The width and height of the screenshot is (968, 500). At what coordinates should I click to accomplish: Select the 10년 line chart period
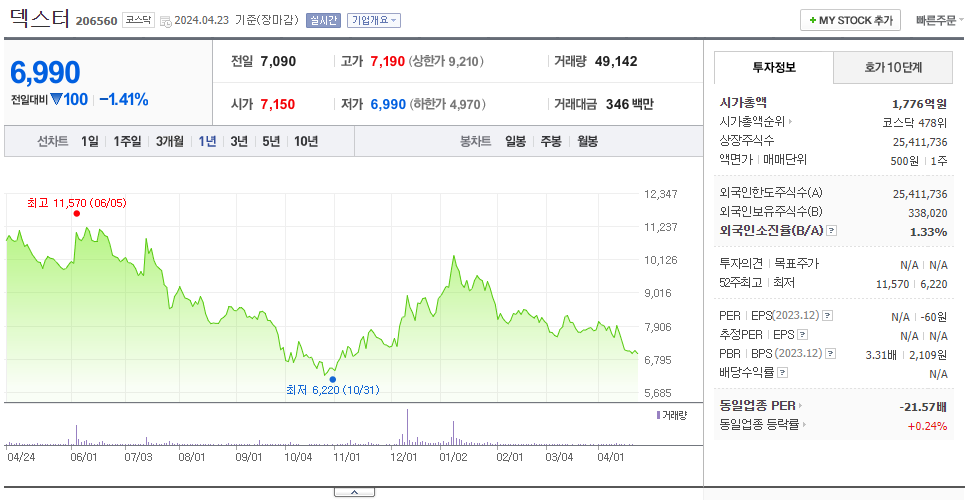coord(306,141)
